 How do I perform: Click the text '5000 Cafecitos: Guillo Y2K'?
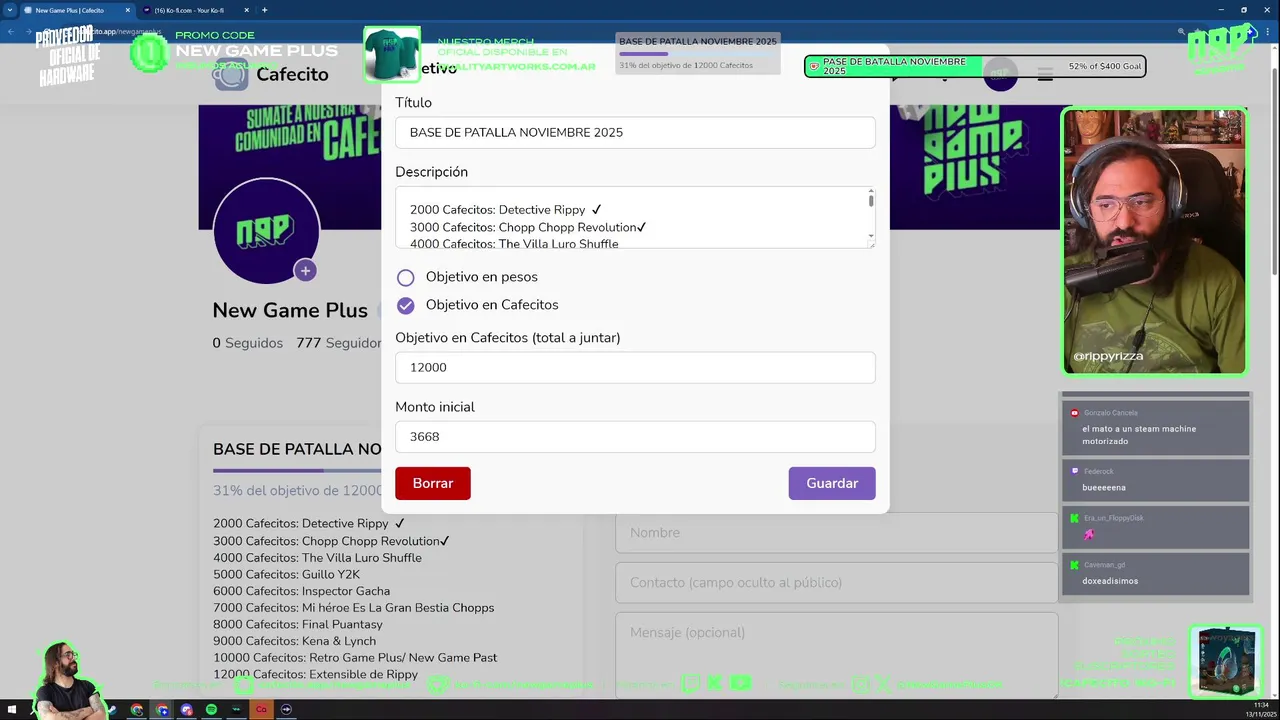click(x=286, y=574)
